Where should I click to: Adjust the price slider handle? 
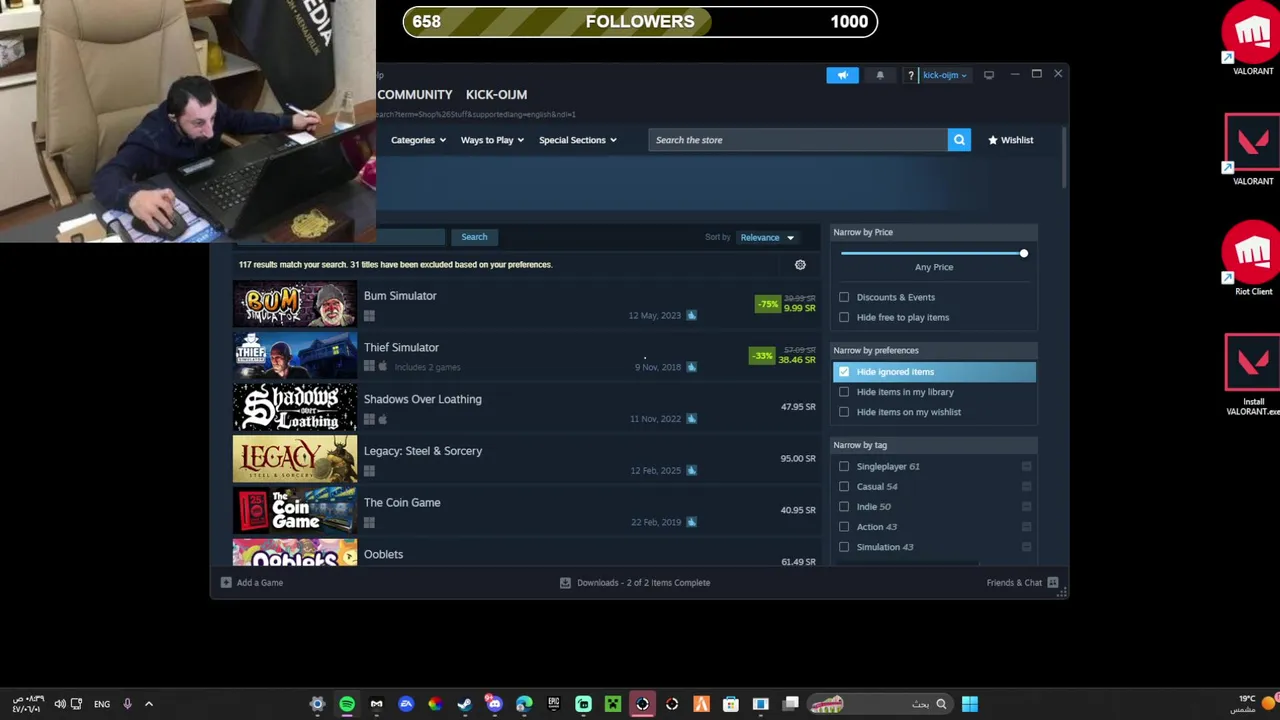coord(1023,253)
